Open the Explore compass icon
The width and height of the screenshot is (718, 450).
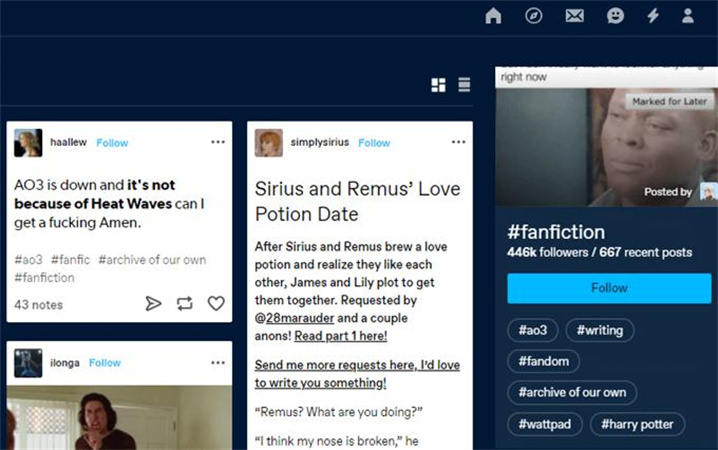pos(534,15)
